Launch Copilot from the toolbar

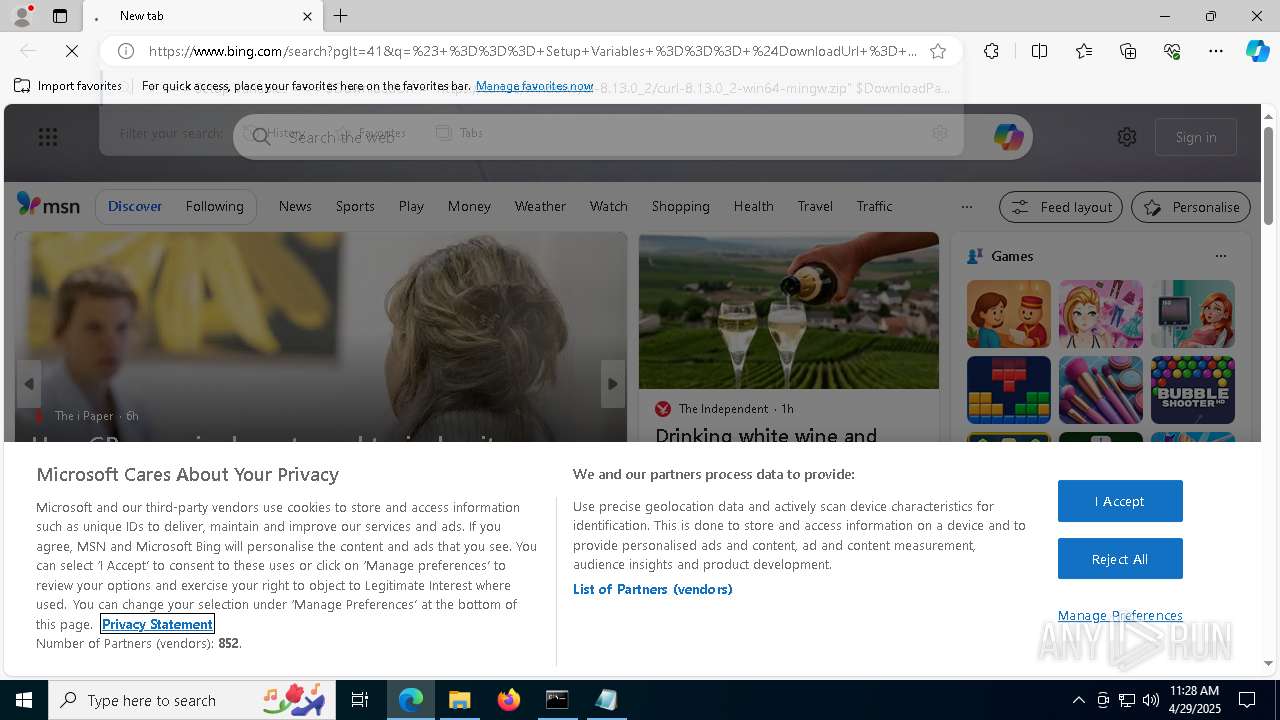pos(1257,51)
